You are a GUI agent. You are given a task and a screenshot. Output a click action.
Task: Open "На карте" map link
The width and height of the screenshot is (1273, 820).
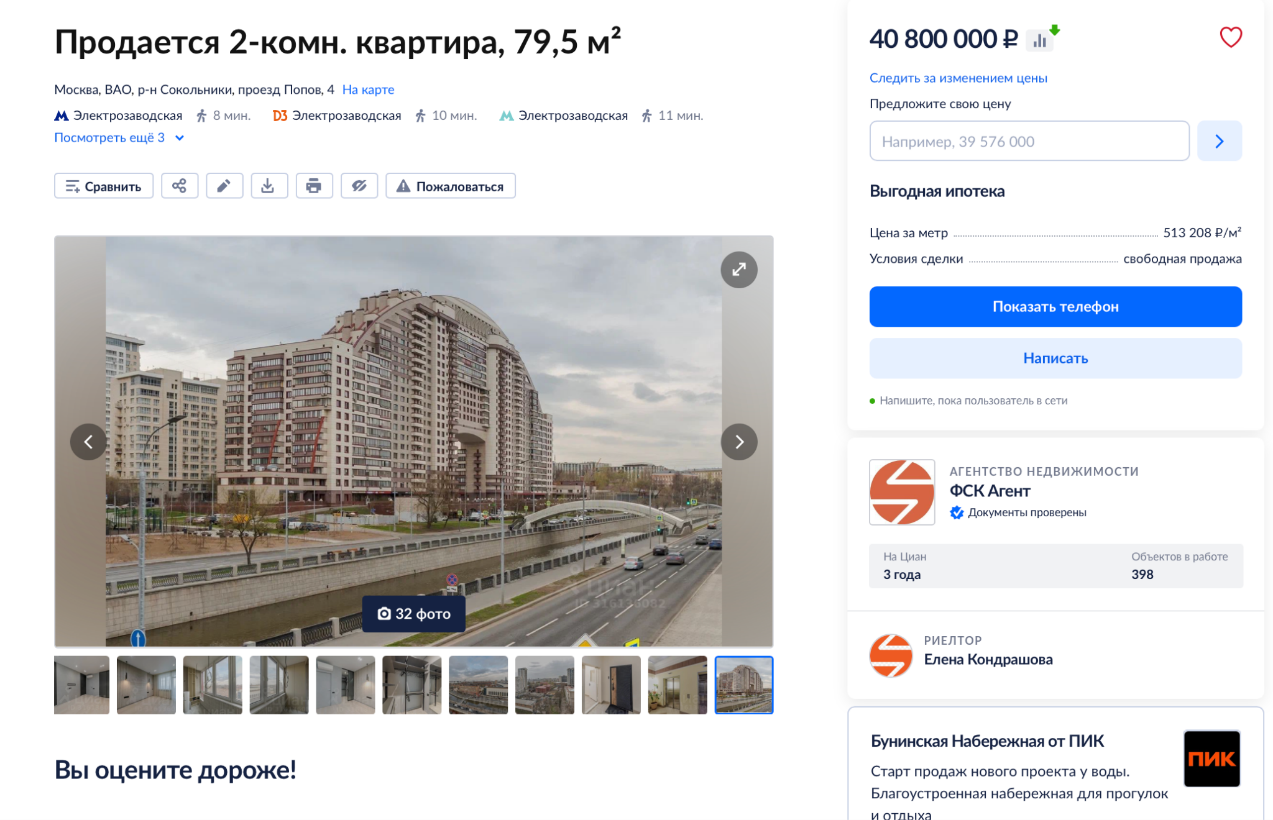click(x=368, y=90)
